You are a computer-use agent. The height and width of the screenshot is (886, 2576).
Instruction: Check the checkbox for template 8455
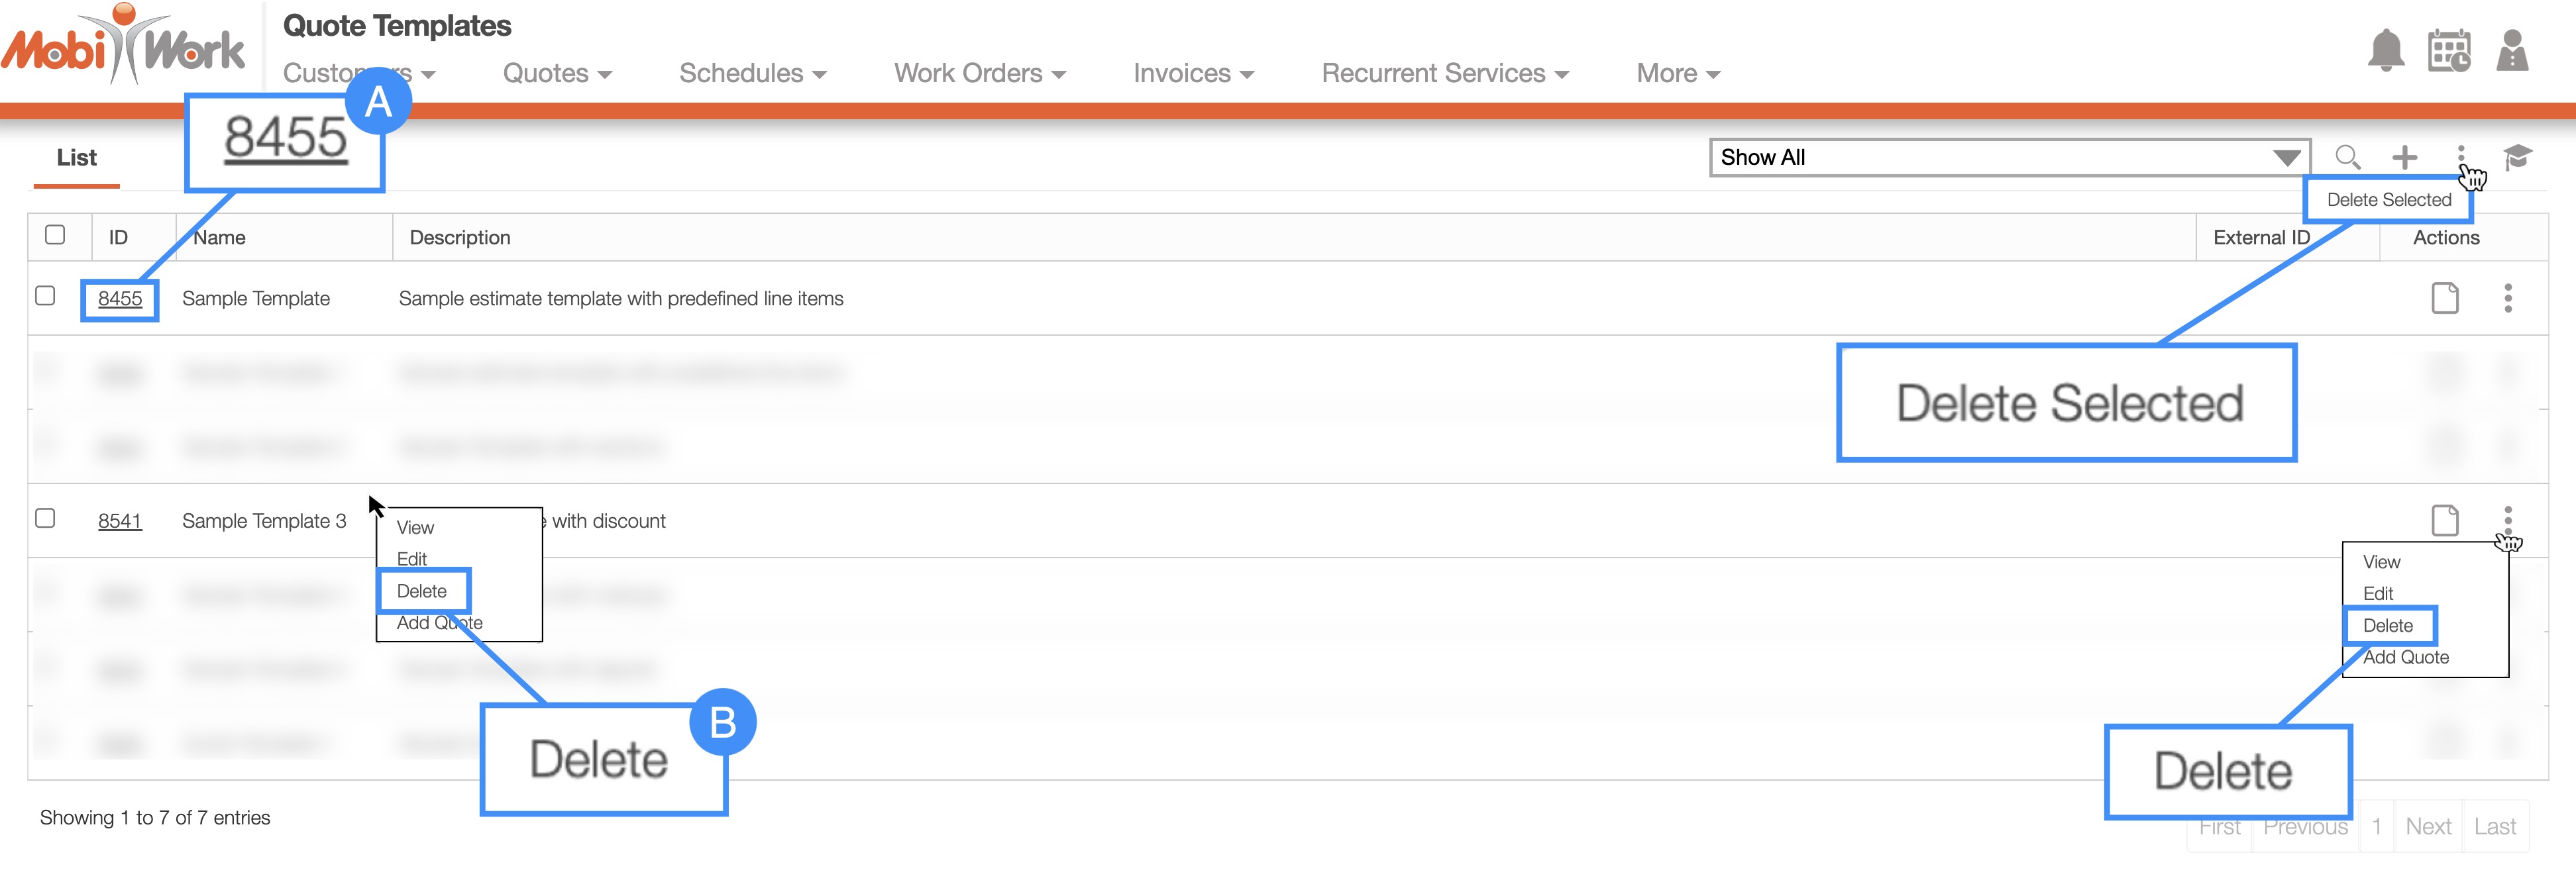[45, 296]
